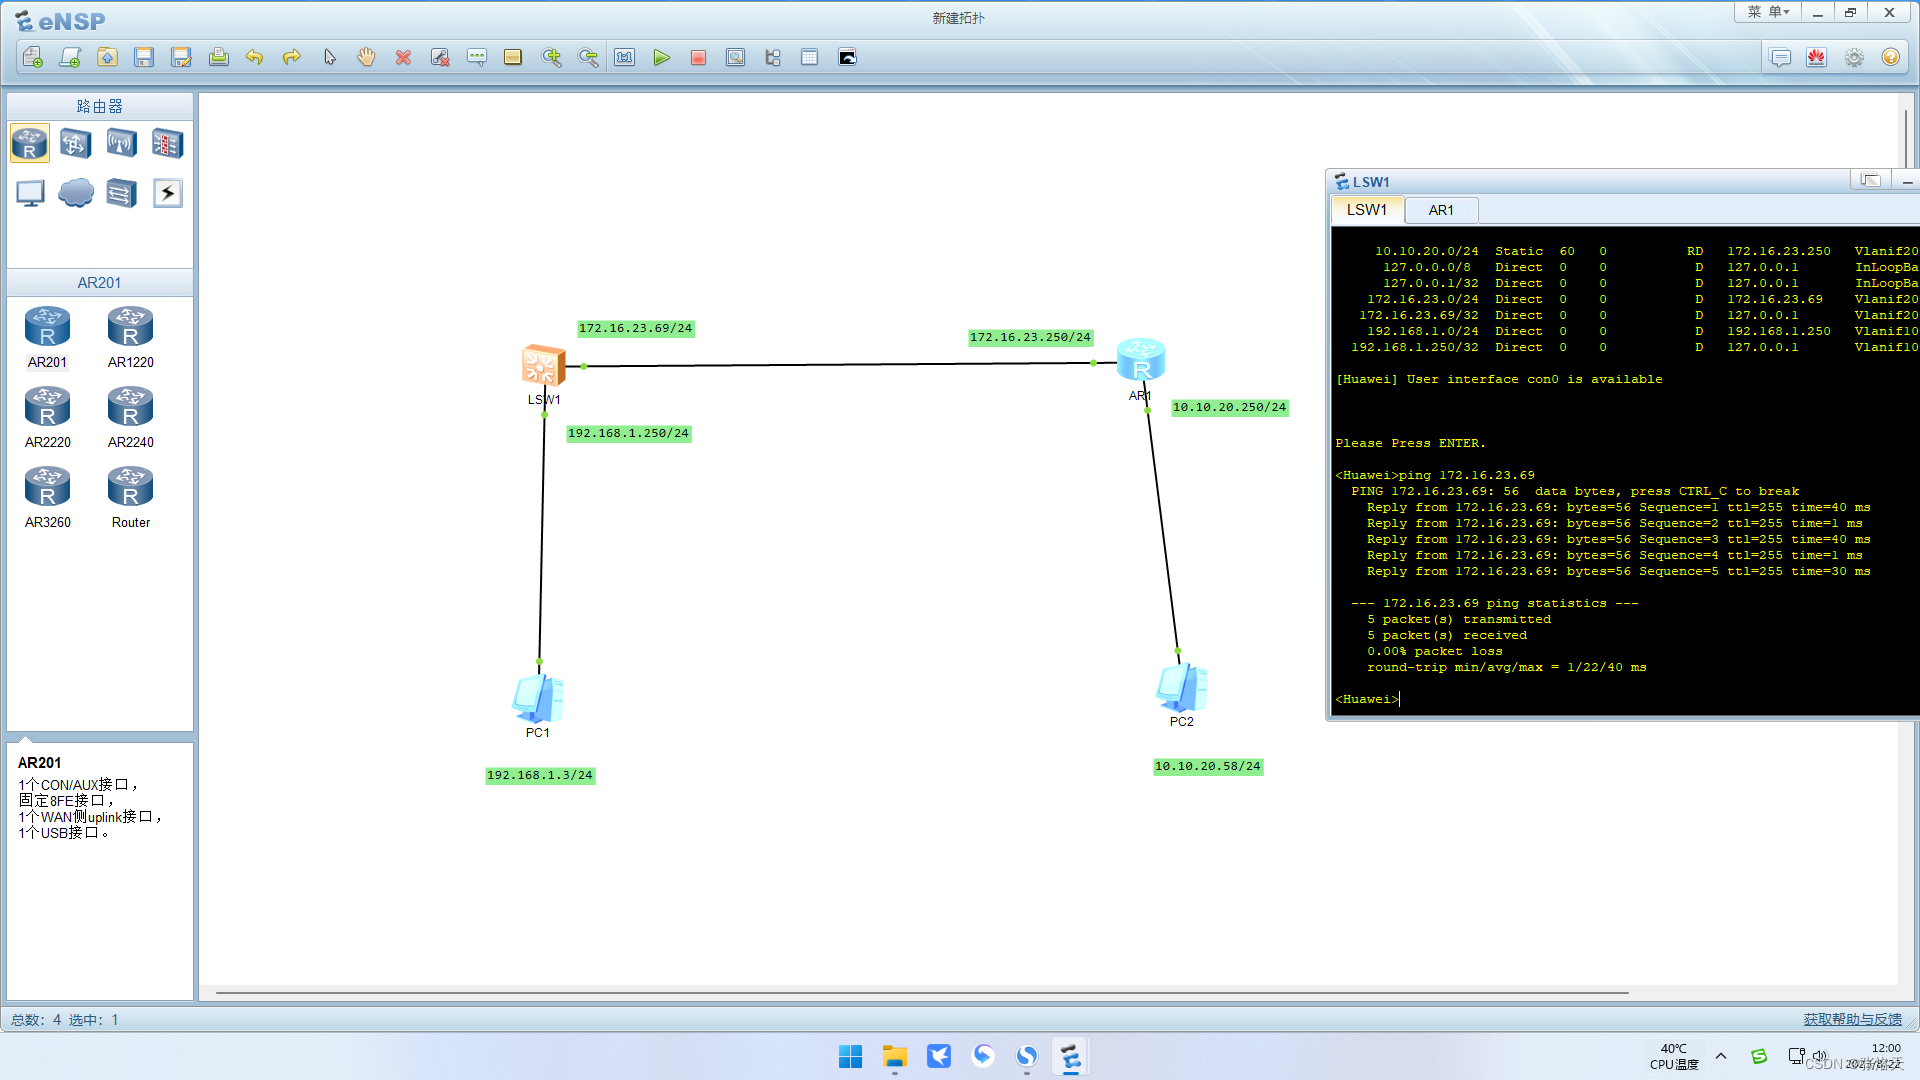This screenshot has width=1920, height=1080.
Task: Click the print topology icon
Action: pos(218,58)
